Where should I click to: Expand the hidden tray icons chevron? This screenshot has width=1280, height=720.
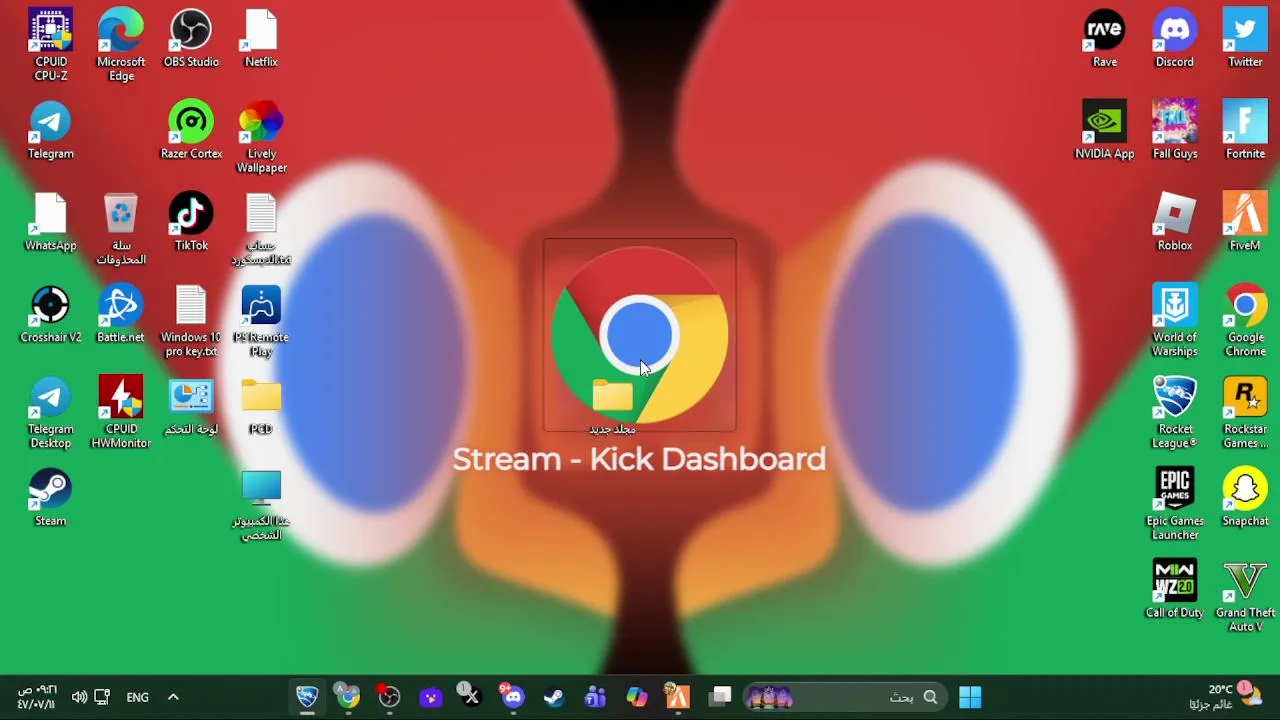[173, 697]
